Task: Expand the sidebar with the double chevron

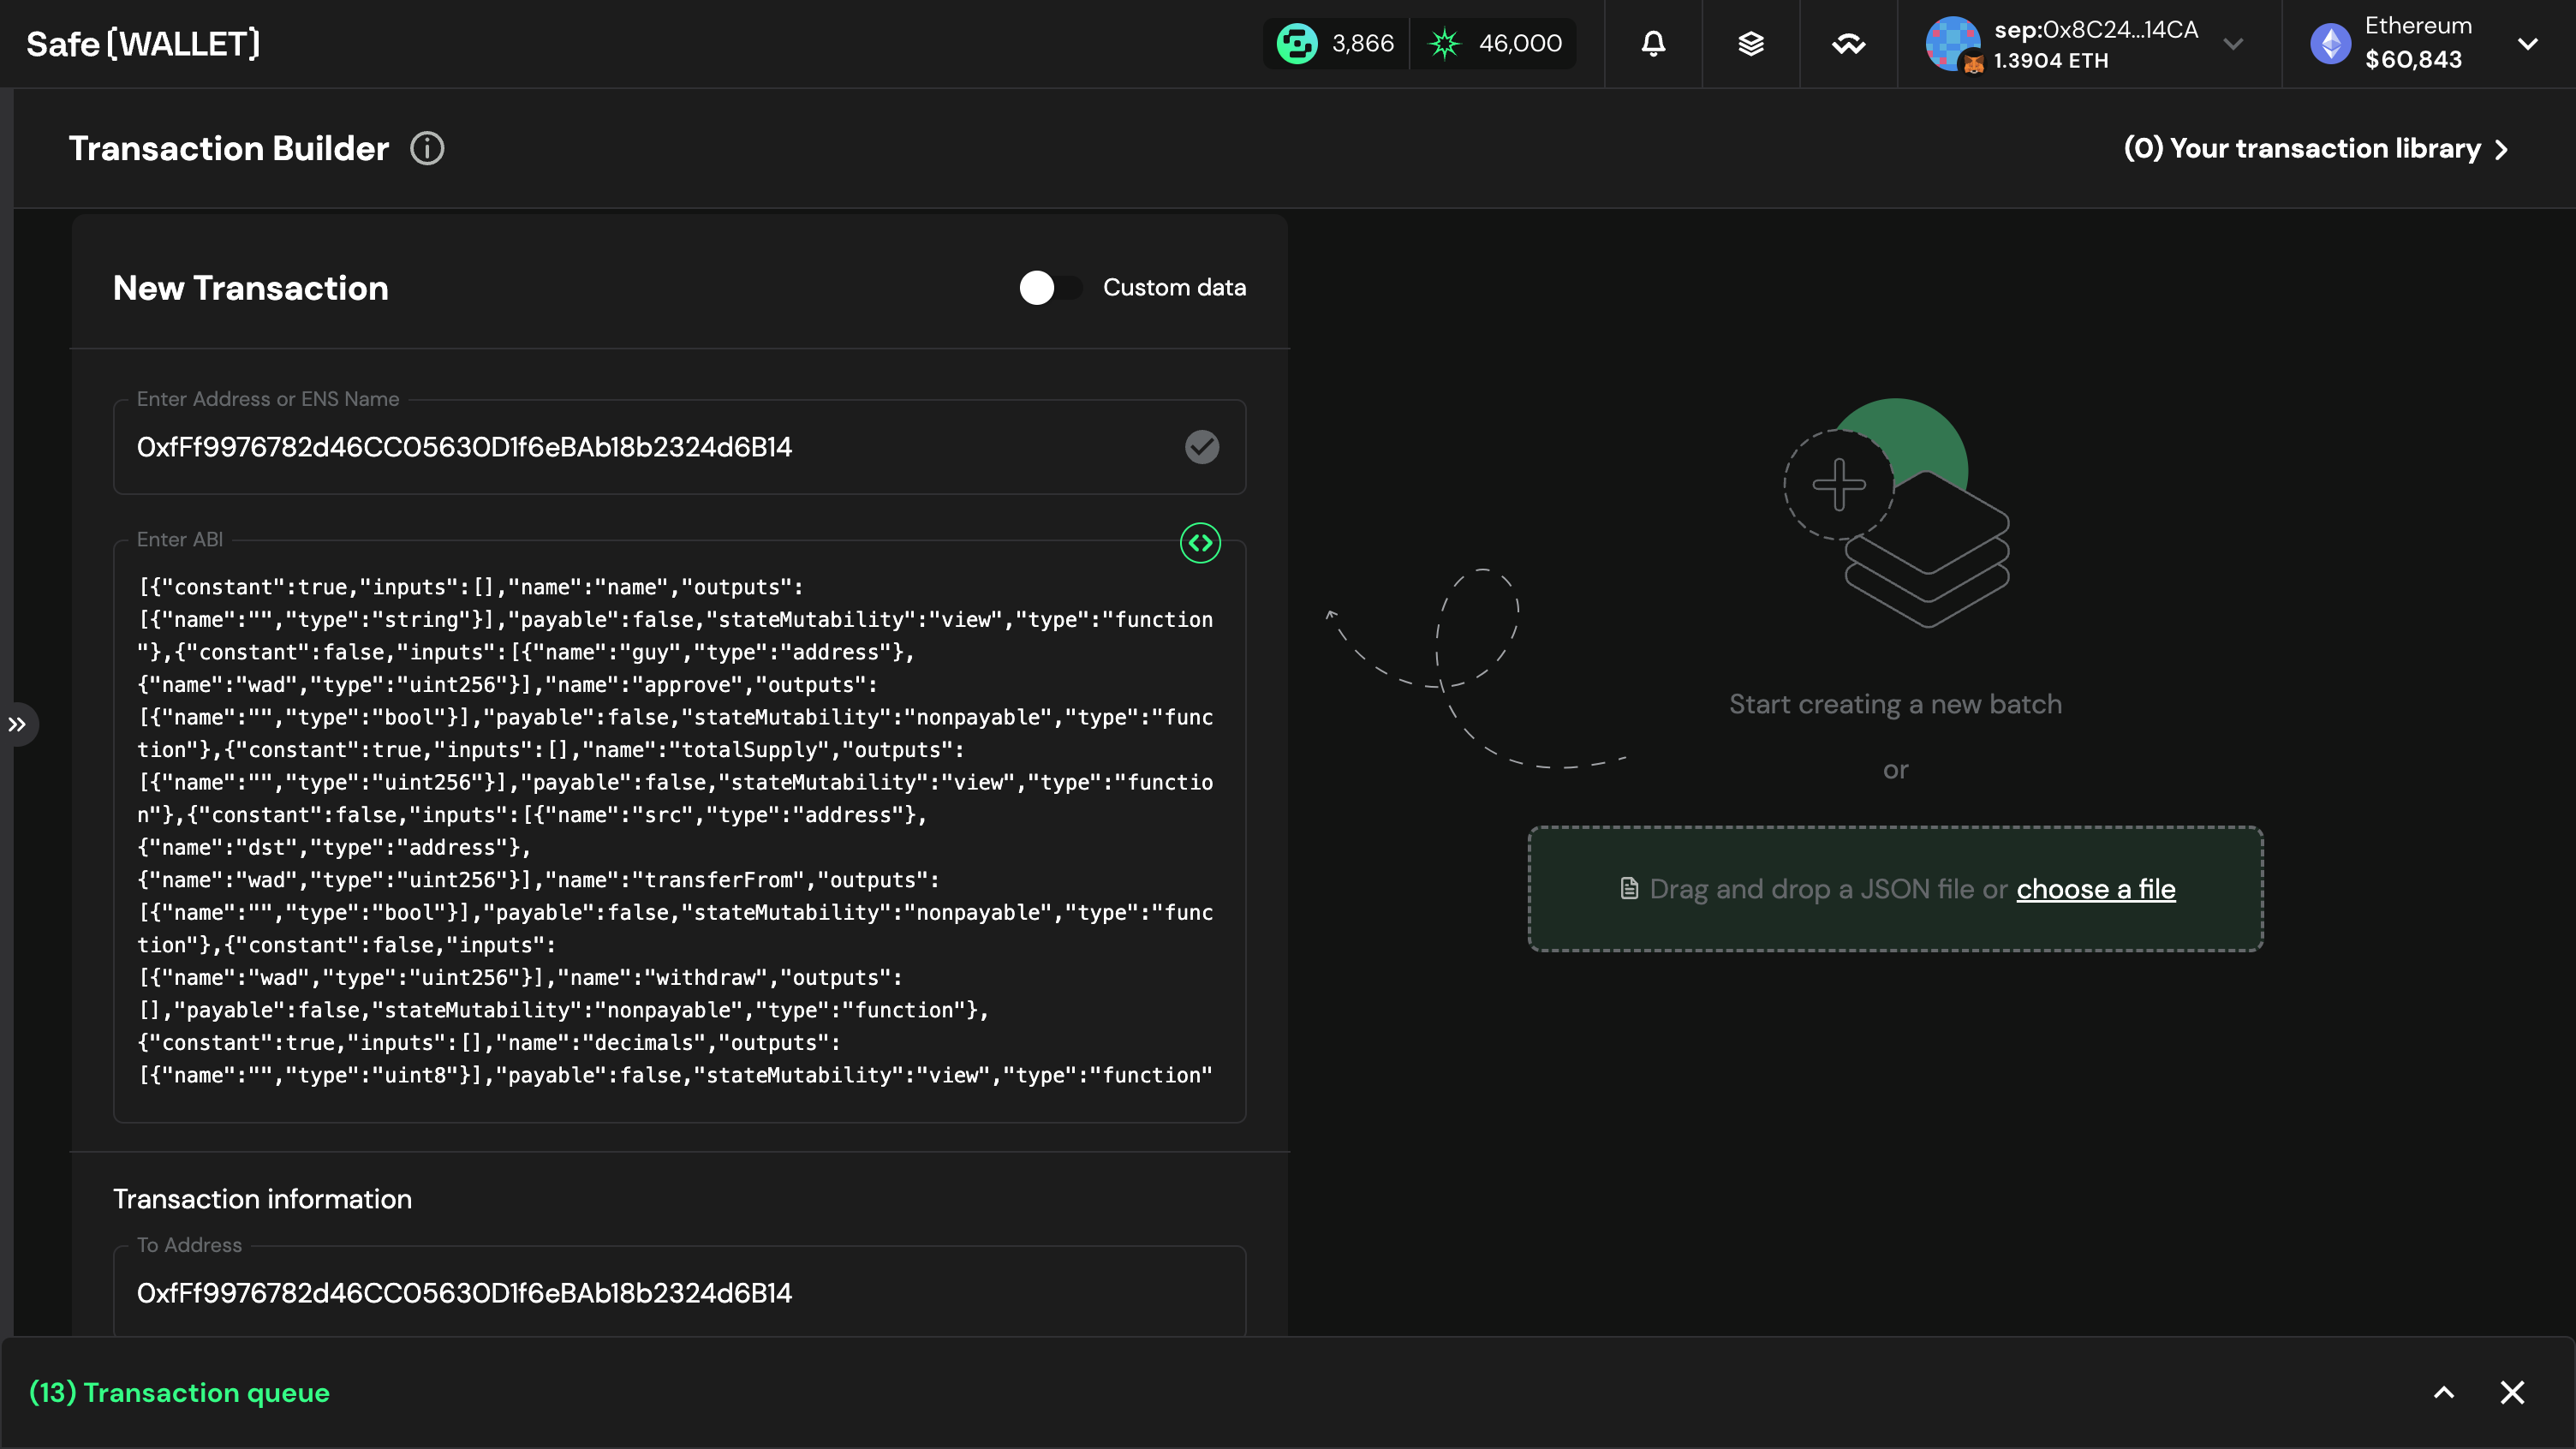Action: click(x=18, y=724)
